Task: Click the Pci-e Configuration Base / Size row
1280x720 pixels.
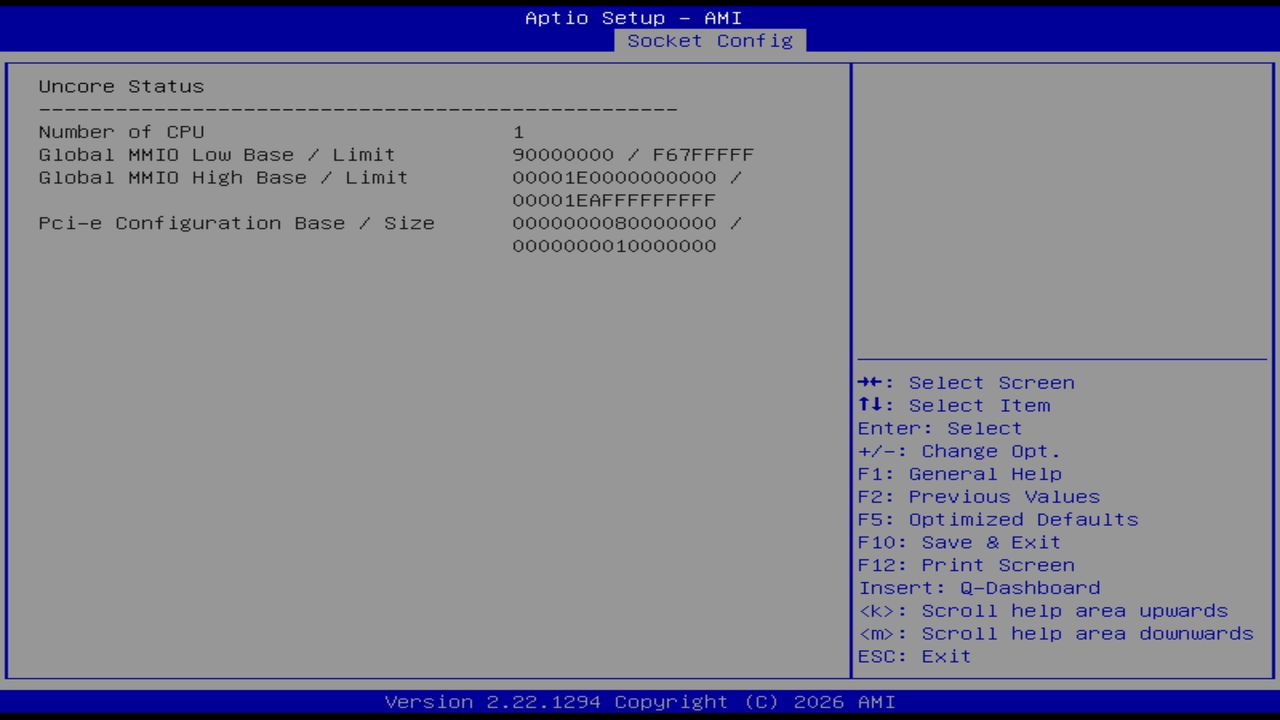Action: point(236,223)
